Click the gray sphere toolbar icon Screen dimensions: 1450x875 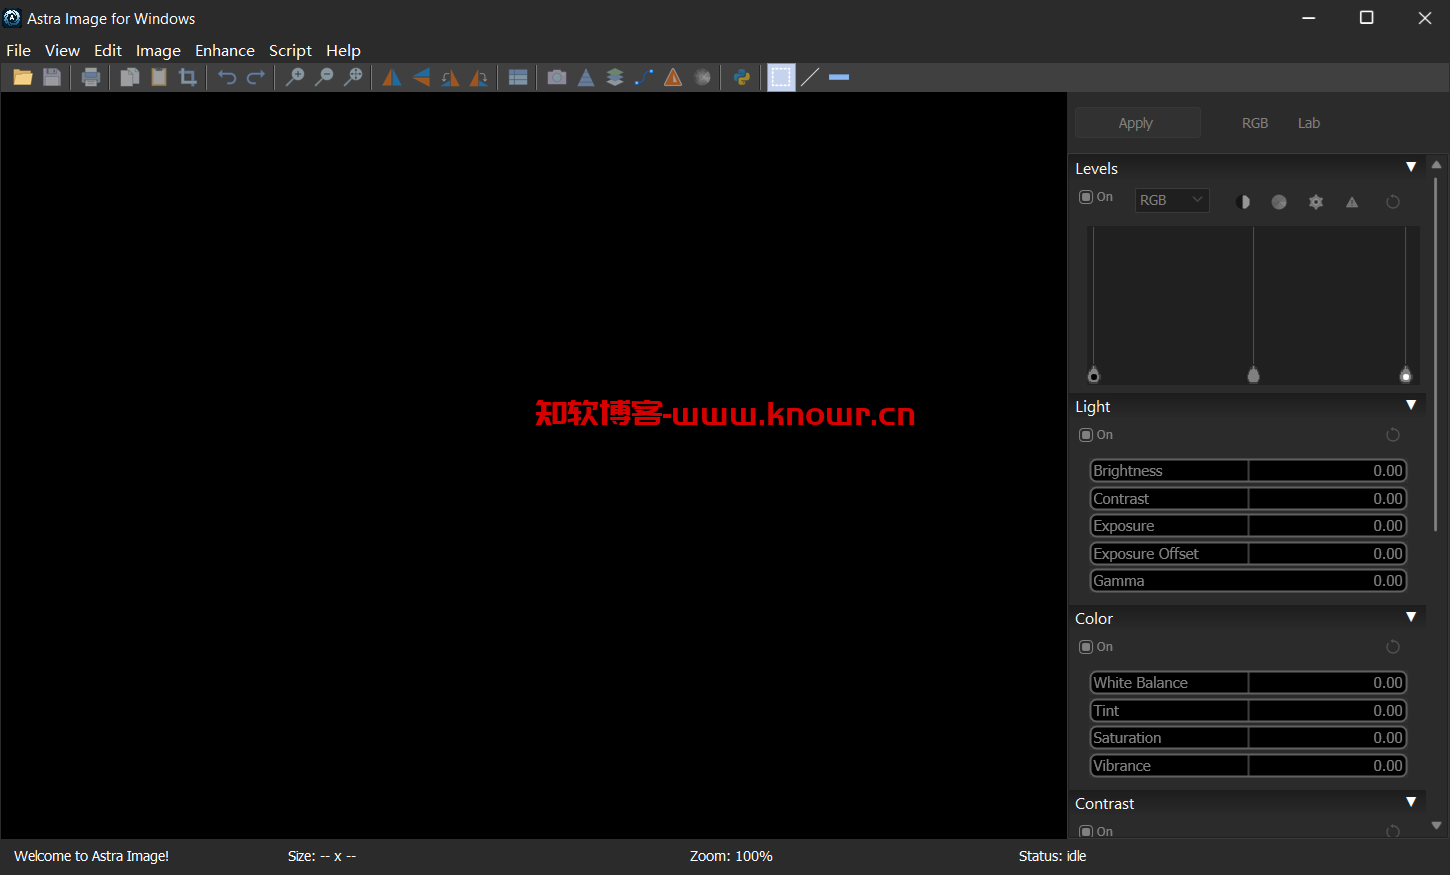point(702,77)
